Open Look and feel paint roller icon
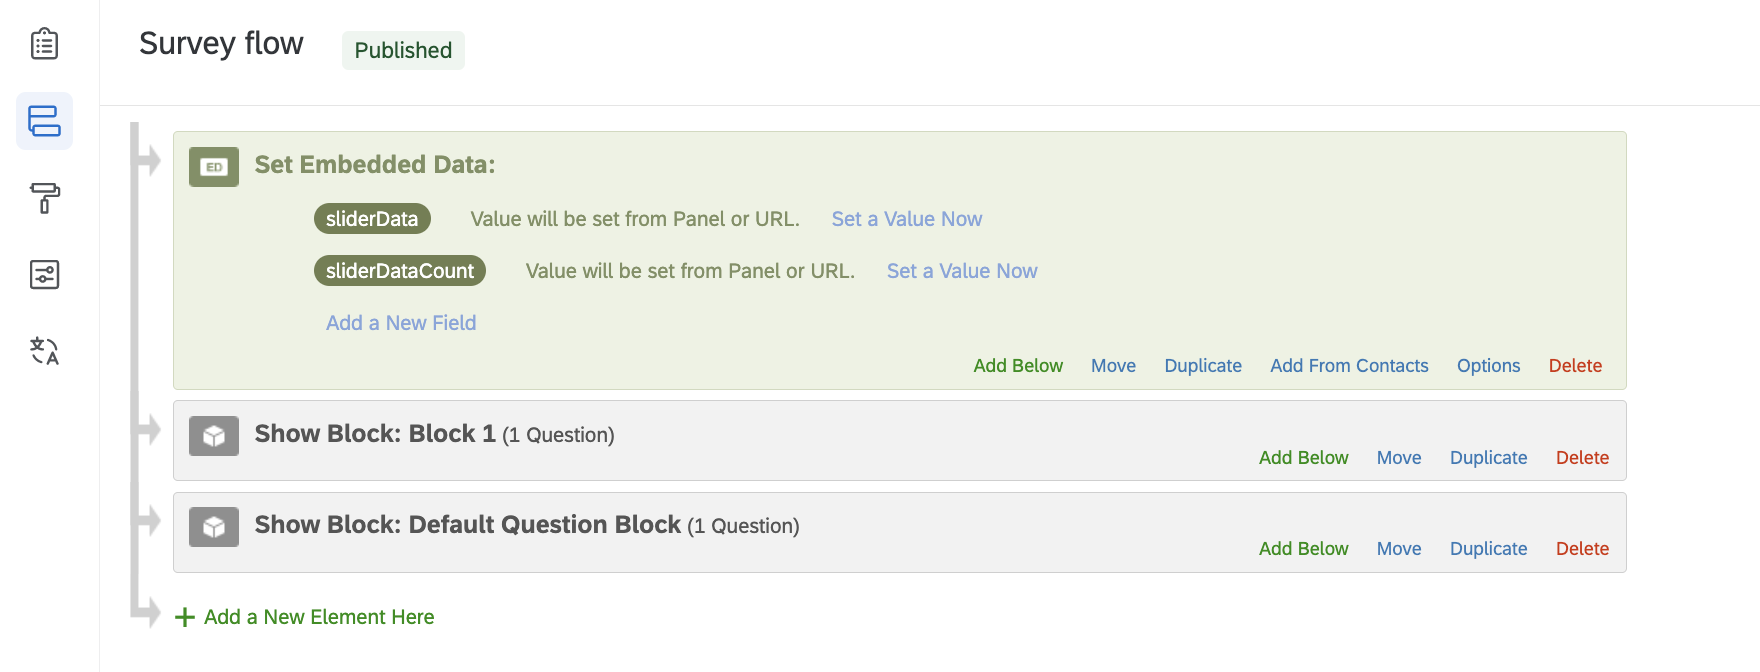 click(44, 199)
